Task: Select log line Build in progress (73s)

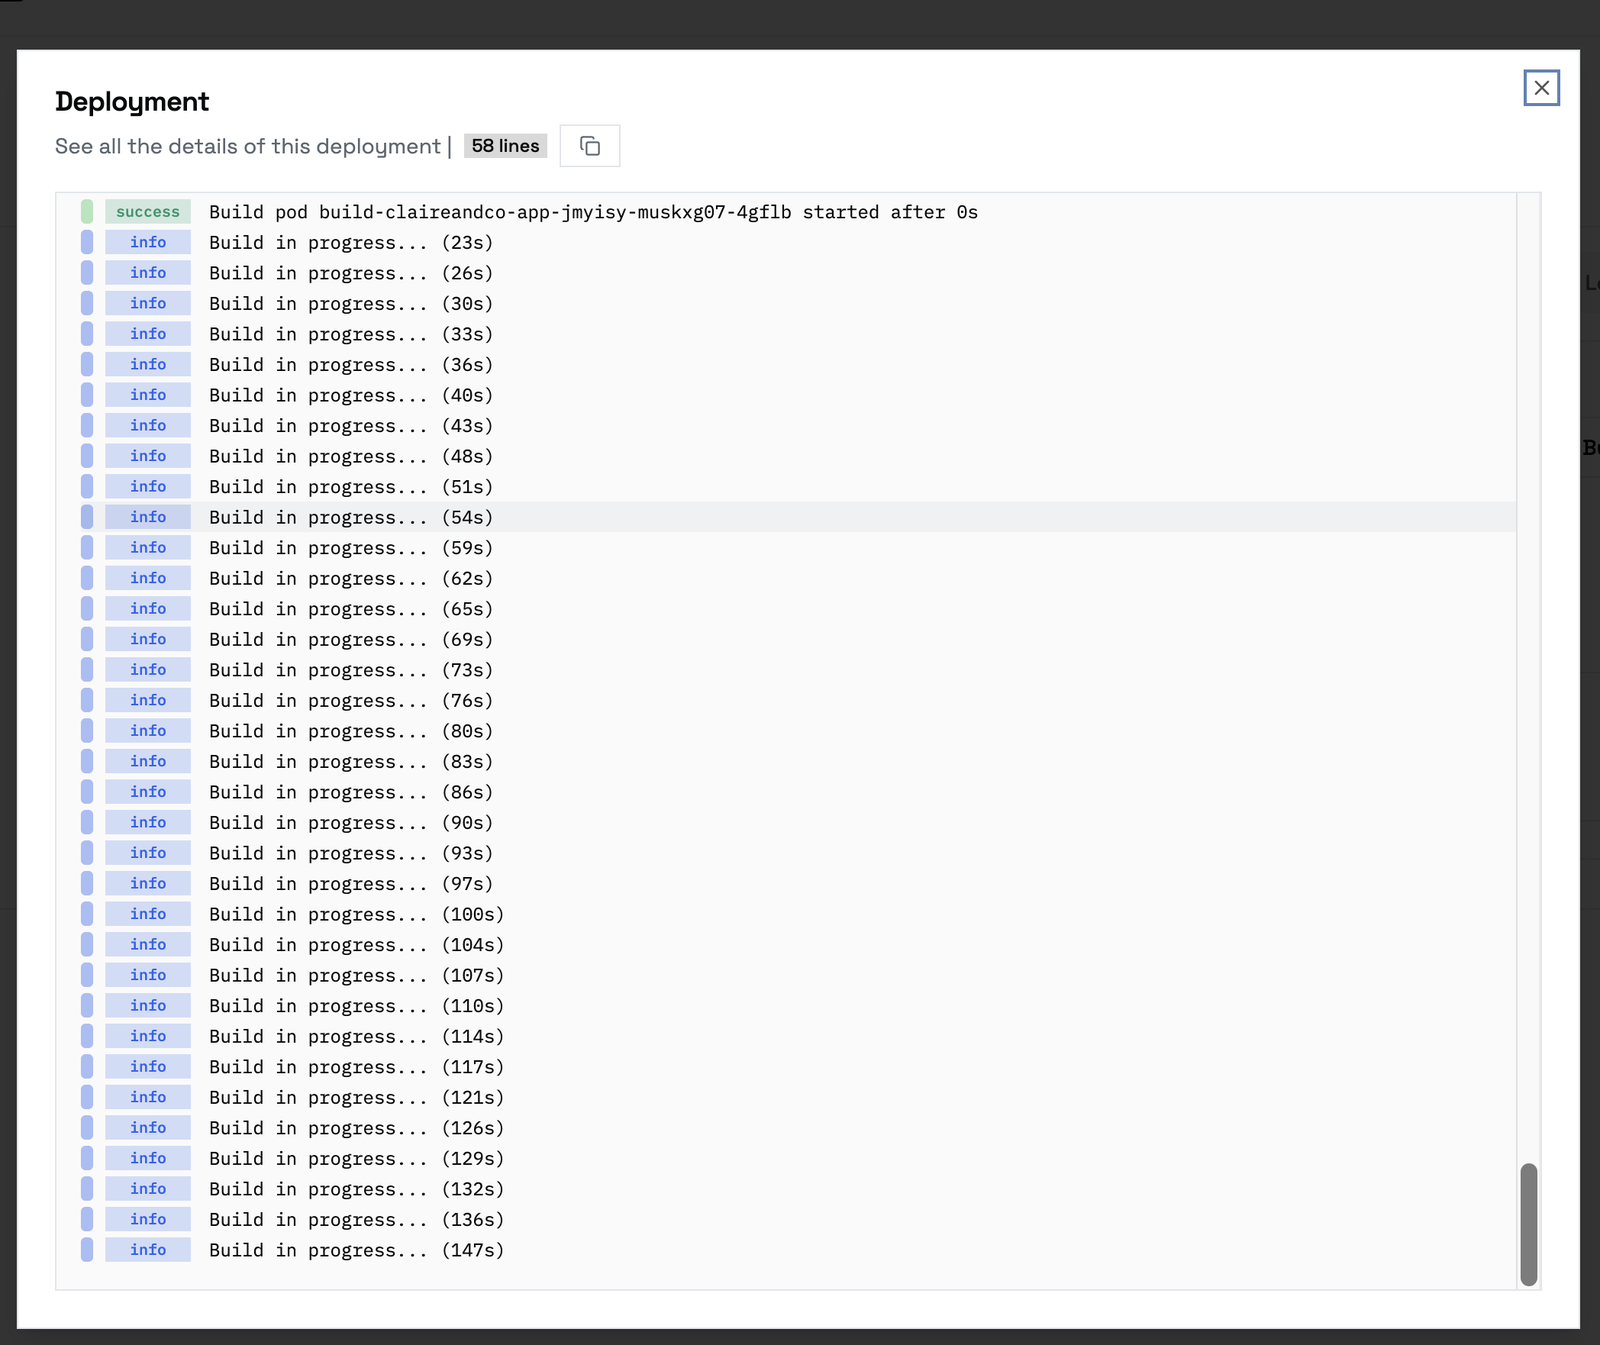Action: [x=786, y=669]
